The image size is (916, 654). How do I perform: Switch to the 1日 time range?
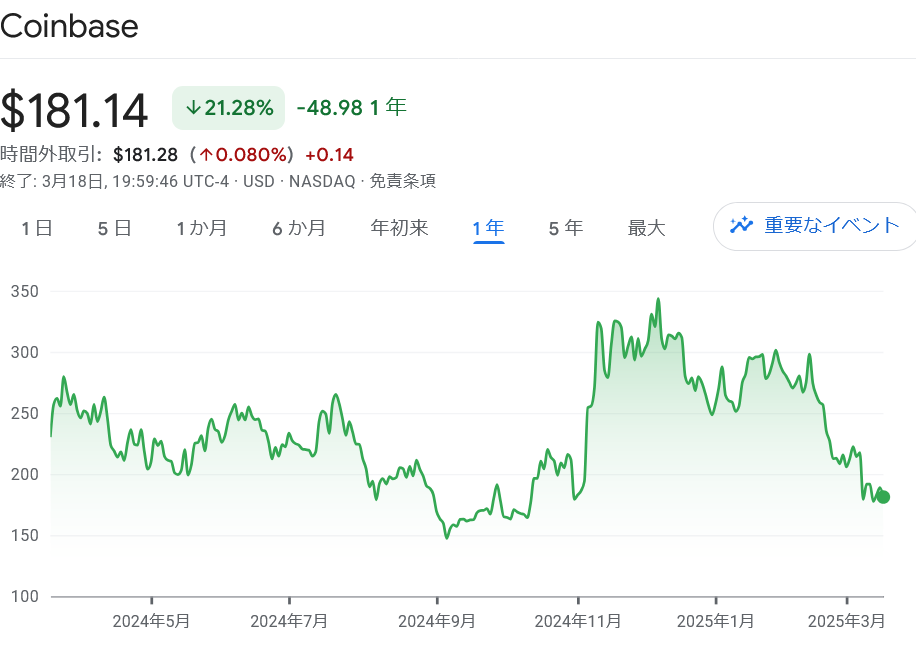point(37,228)
